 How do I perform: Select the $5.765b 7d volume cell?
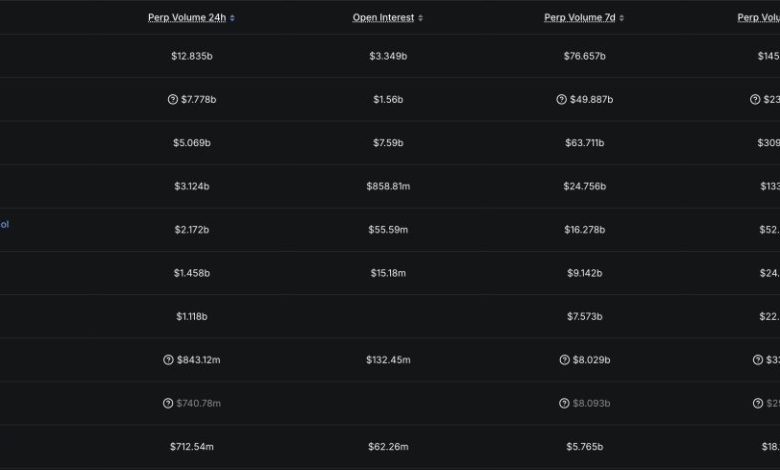tap(584, 446)
